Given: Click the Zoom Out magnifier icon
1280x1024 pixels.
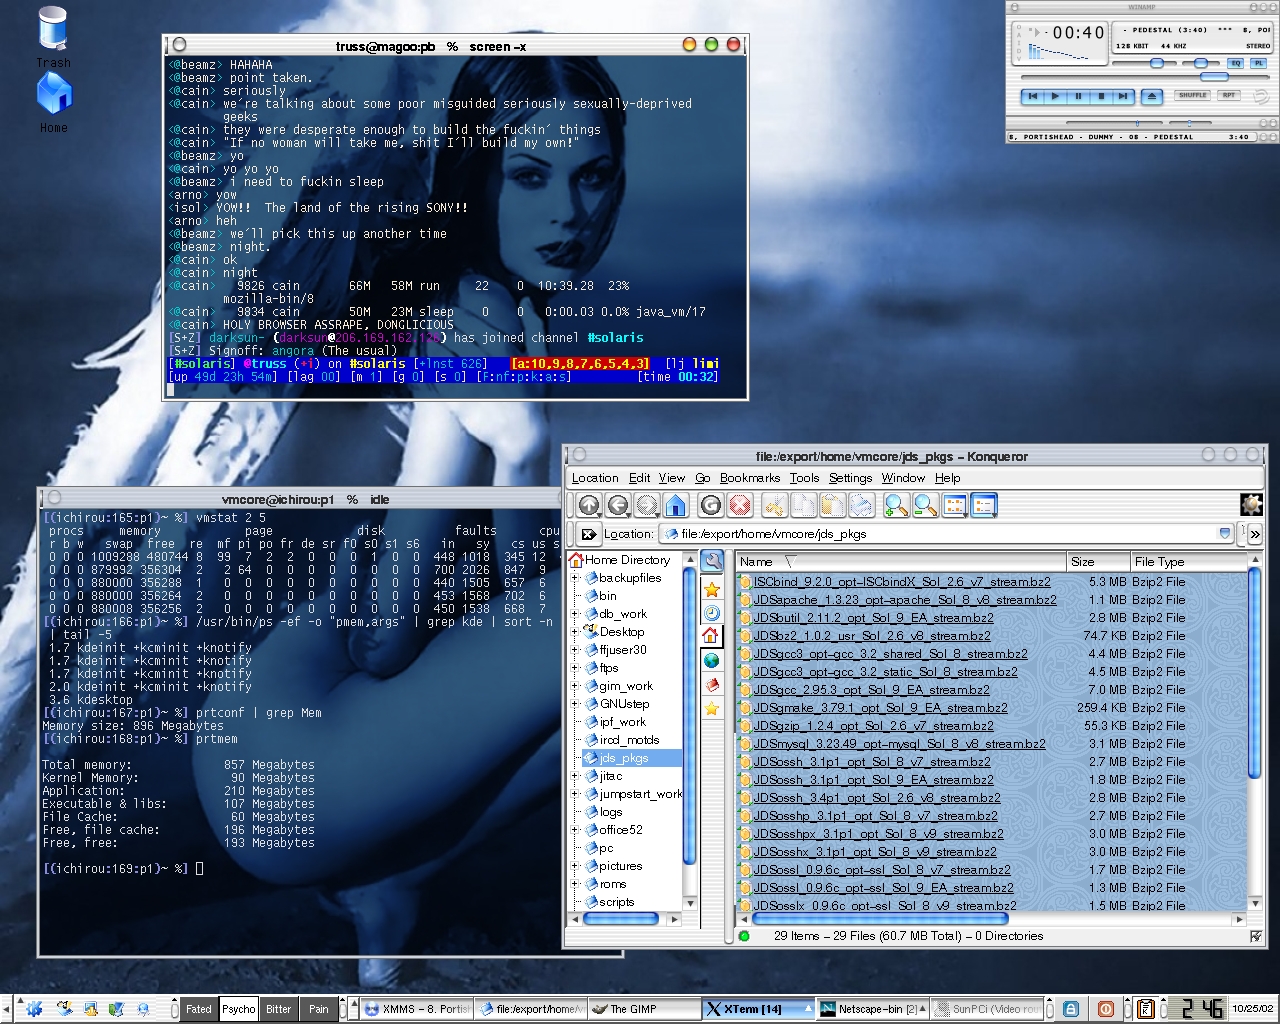Looking at the screenshot, I should (x=925, y=506).
